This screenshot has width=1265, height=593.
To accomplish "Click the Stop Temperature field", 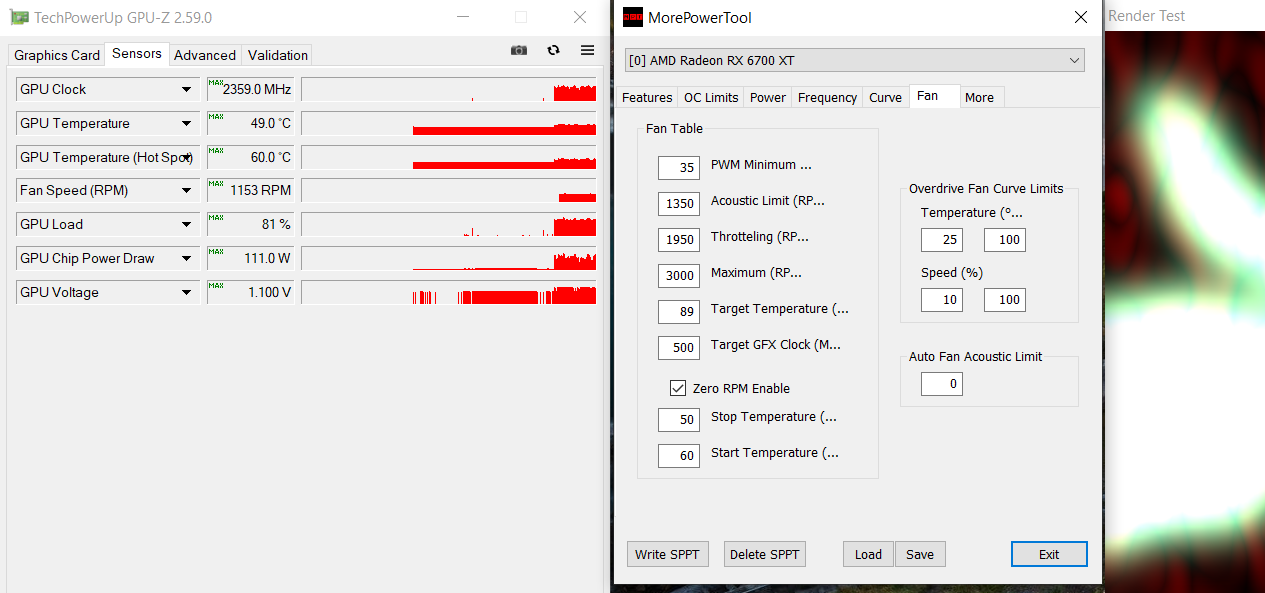I will point(679,419).
